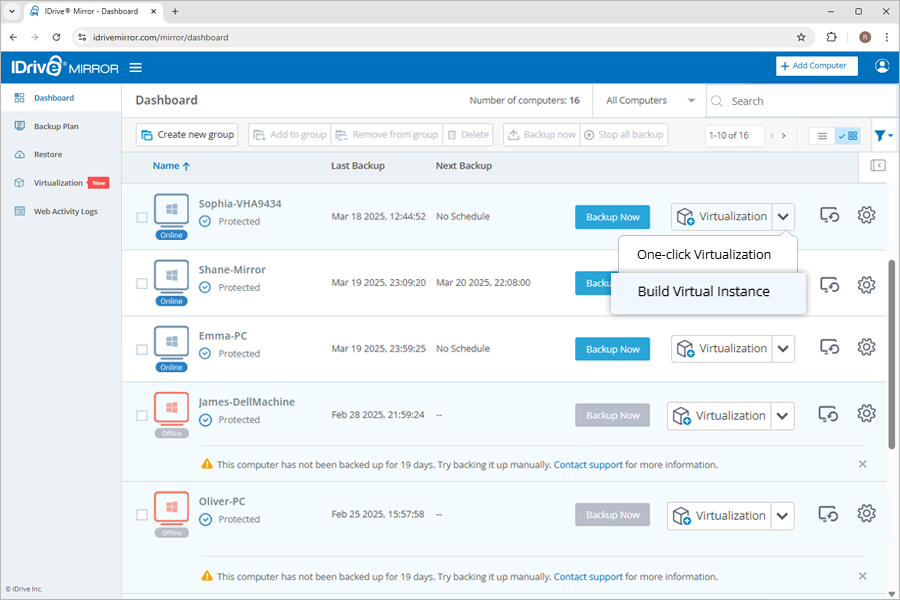Click the Sophia-VHA9434 computer icon
Image resolution: width=900 pixels, height=600 pixels.
[x=171, y=210]
